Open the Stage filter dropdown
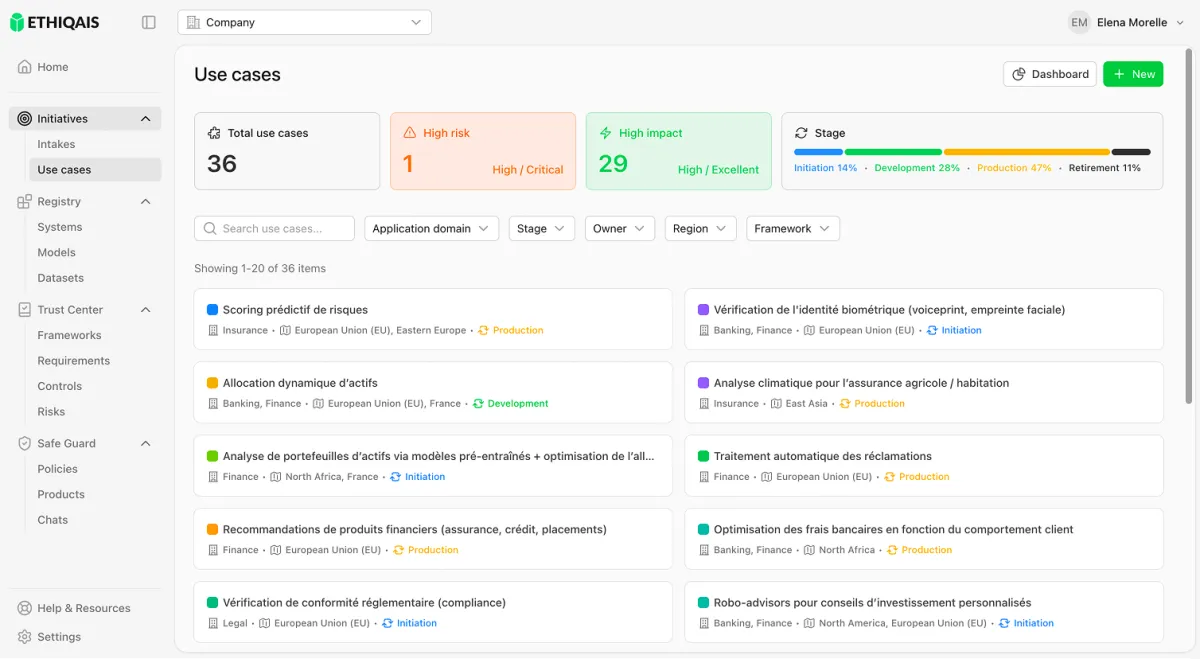This screenshot has height=659, width=1200. pyautogui.click(x=541, y=229)
